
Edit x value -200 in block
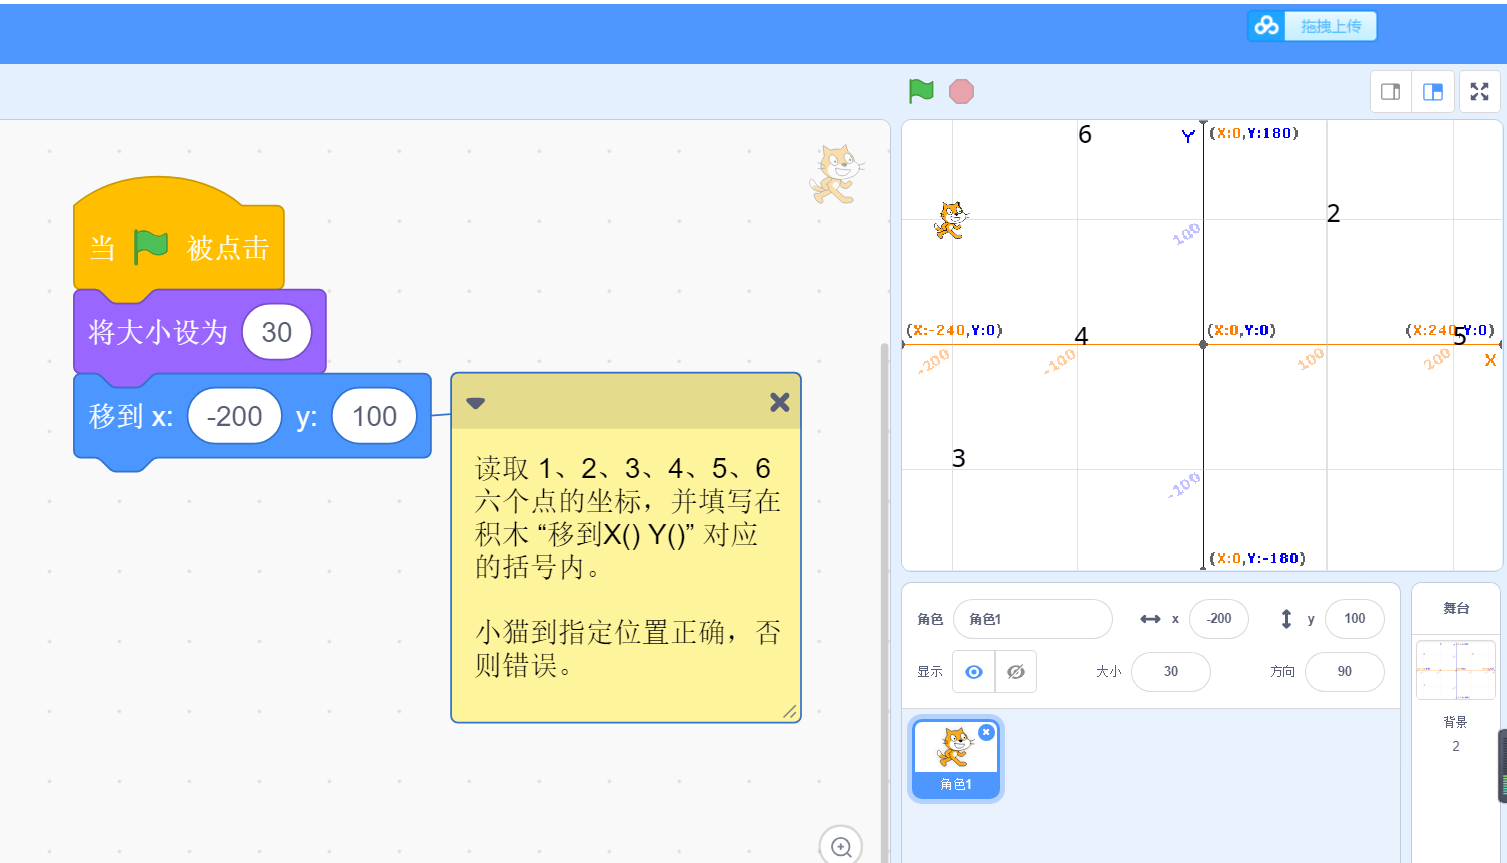point(235,416)
